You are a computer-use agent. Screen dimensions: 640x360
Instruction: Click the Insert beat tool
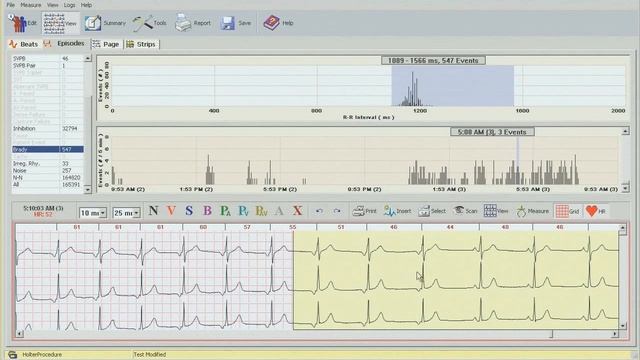397,211
